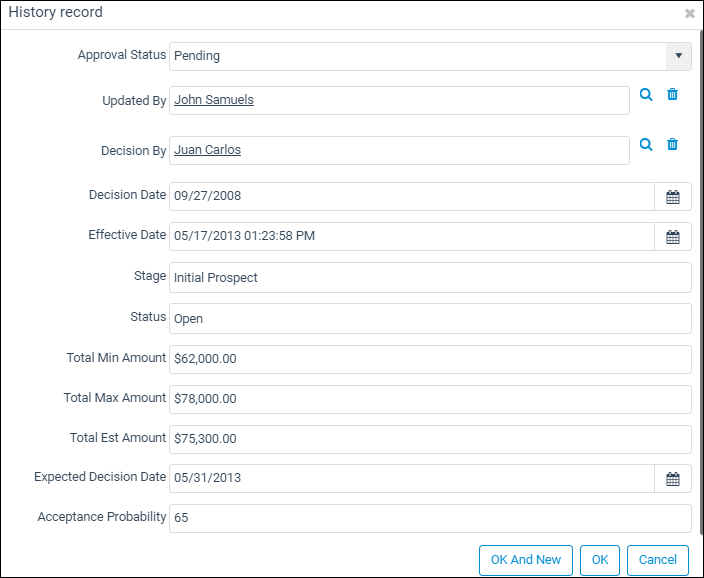Open the Decision Date calendar picker
Image resolution: width=704 pixels, height=578 pixels.
click(673, 197)
